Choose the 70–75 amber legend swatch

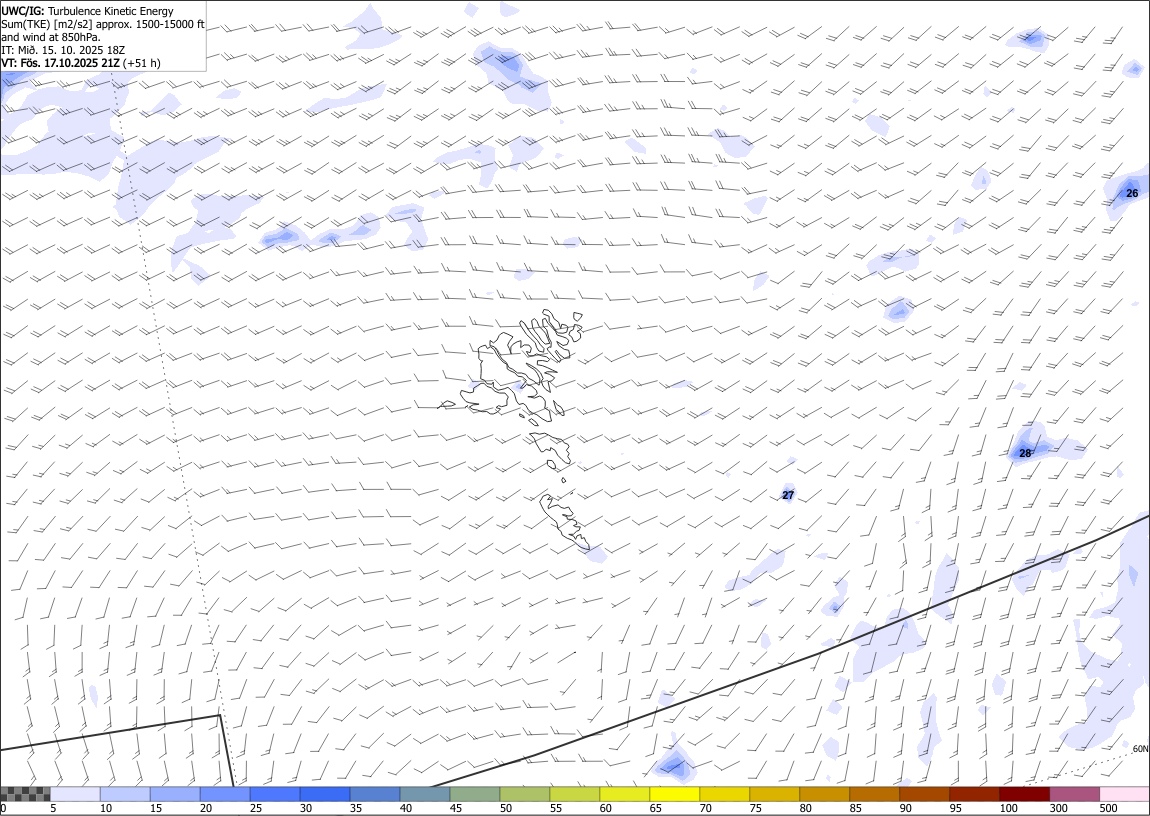pyautogui.click(x=724, y=794)
